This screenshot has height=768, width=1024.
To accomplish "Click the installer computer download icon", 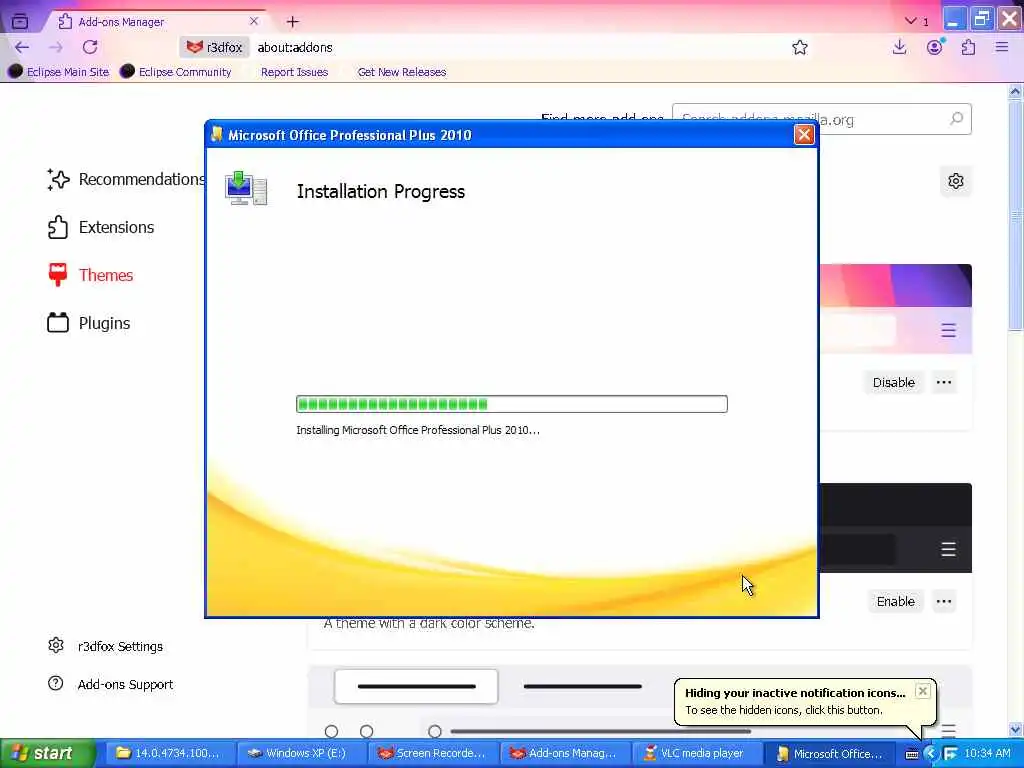I will (246, 189).
